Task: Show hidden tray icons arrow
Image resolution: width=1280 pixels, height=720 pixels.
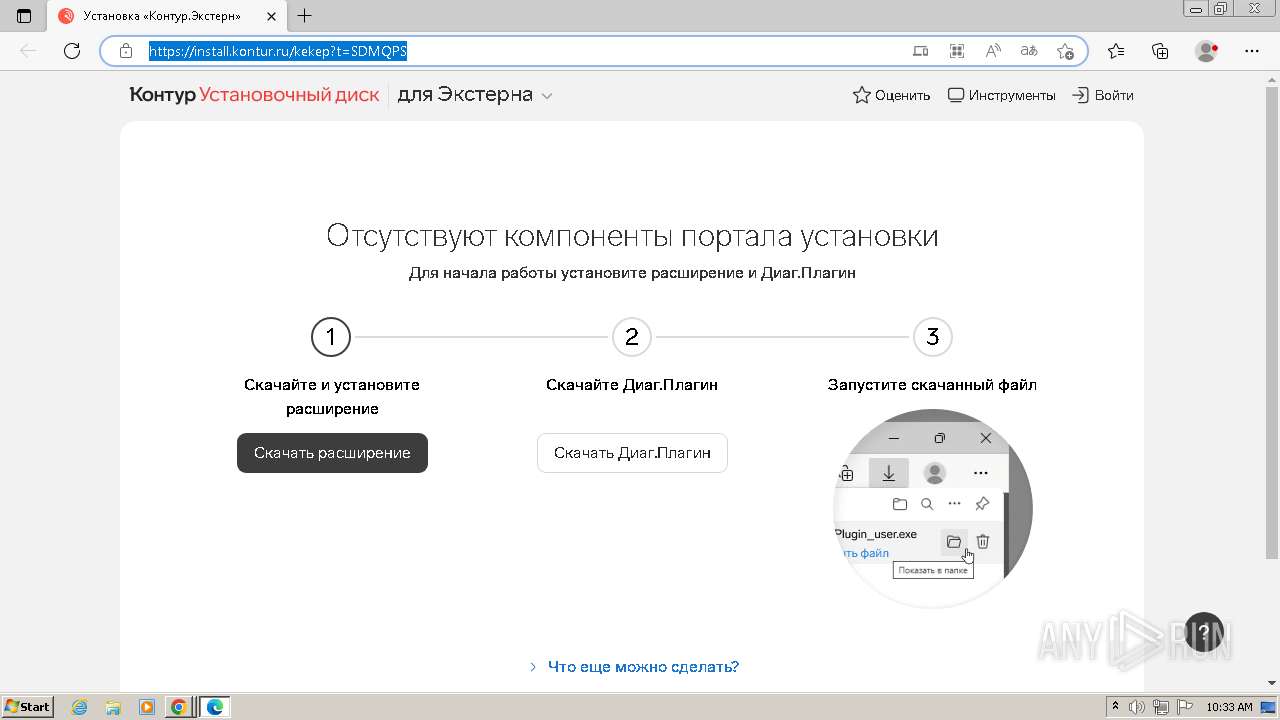Action: click(x=1116, y=707)
